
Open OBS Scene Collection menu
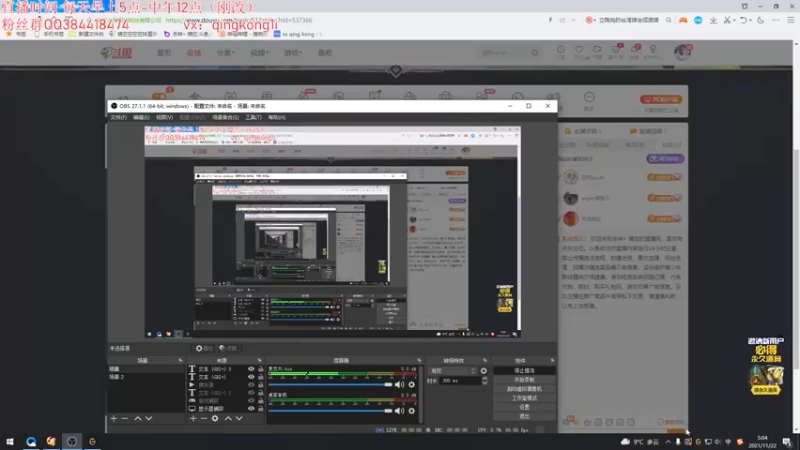click(x=225, y=117)
